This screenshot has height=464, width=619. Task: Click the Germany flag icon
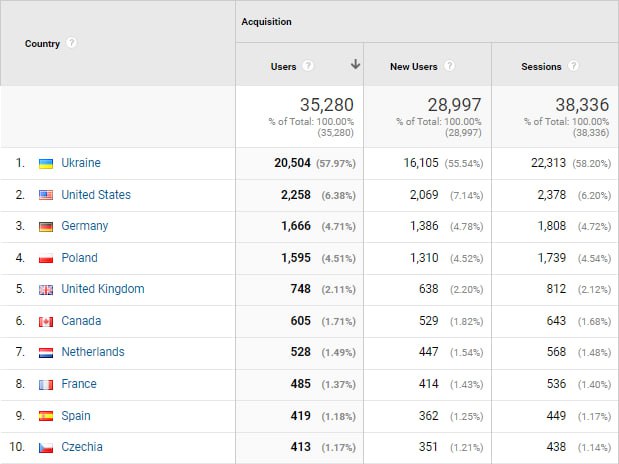click(46, 226)
